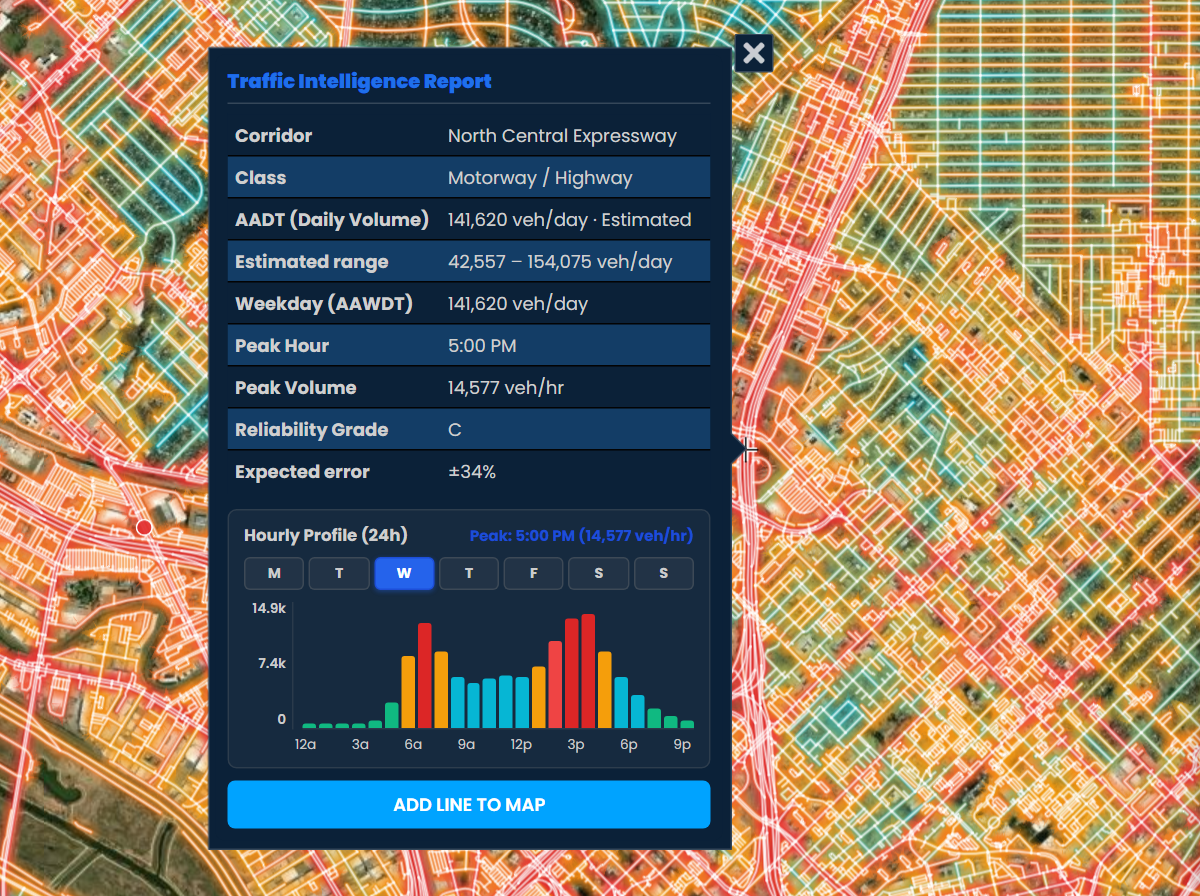1200x896 pixels.
Task: Click the '6a' x-axis label
Action: click(x=413, y=745)
